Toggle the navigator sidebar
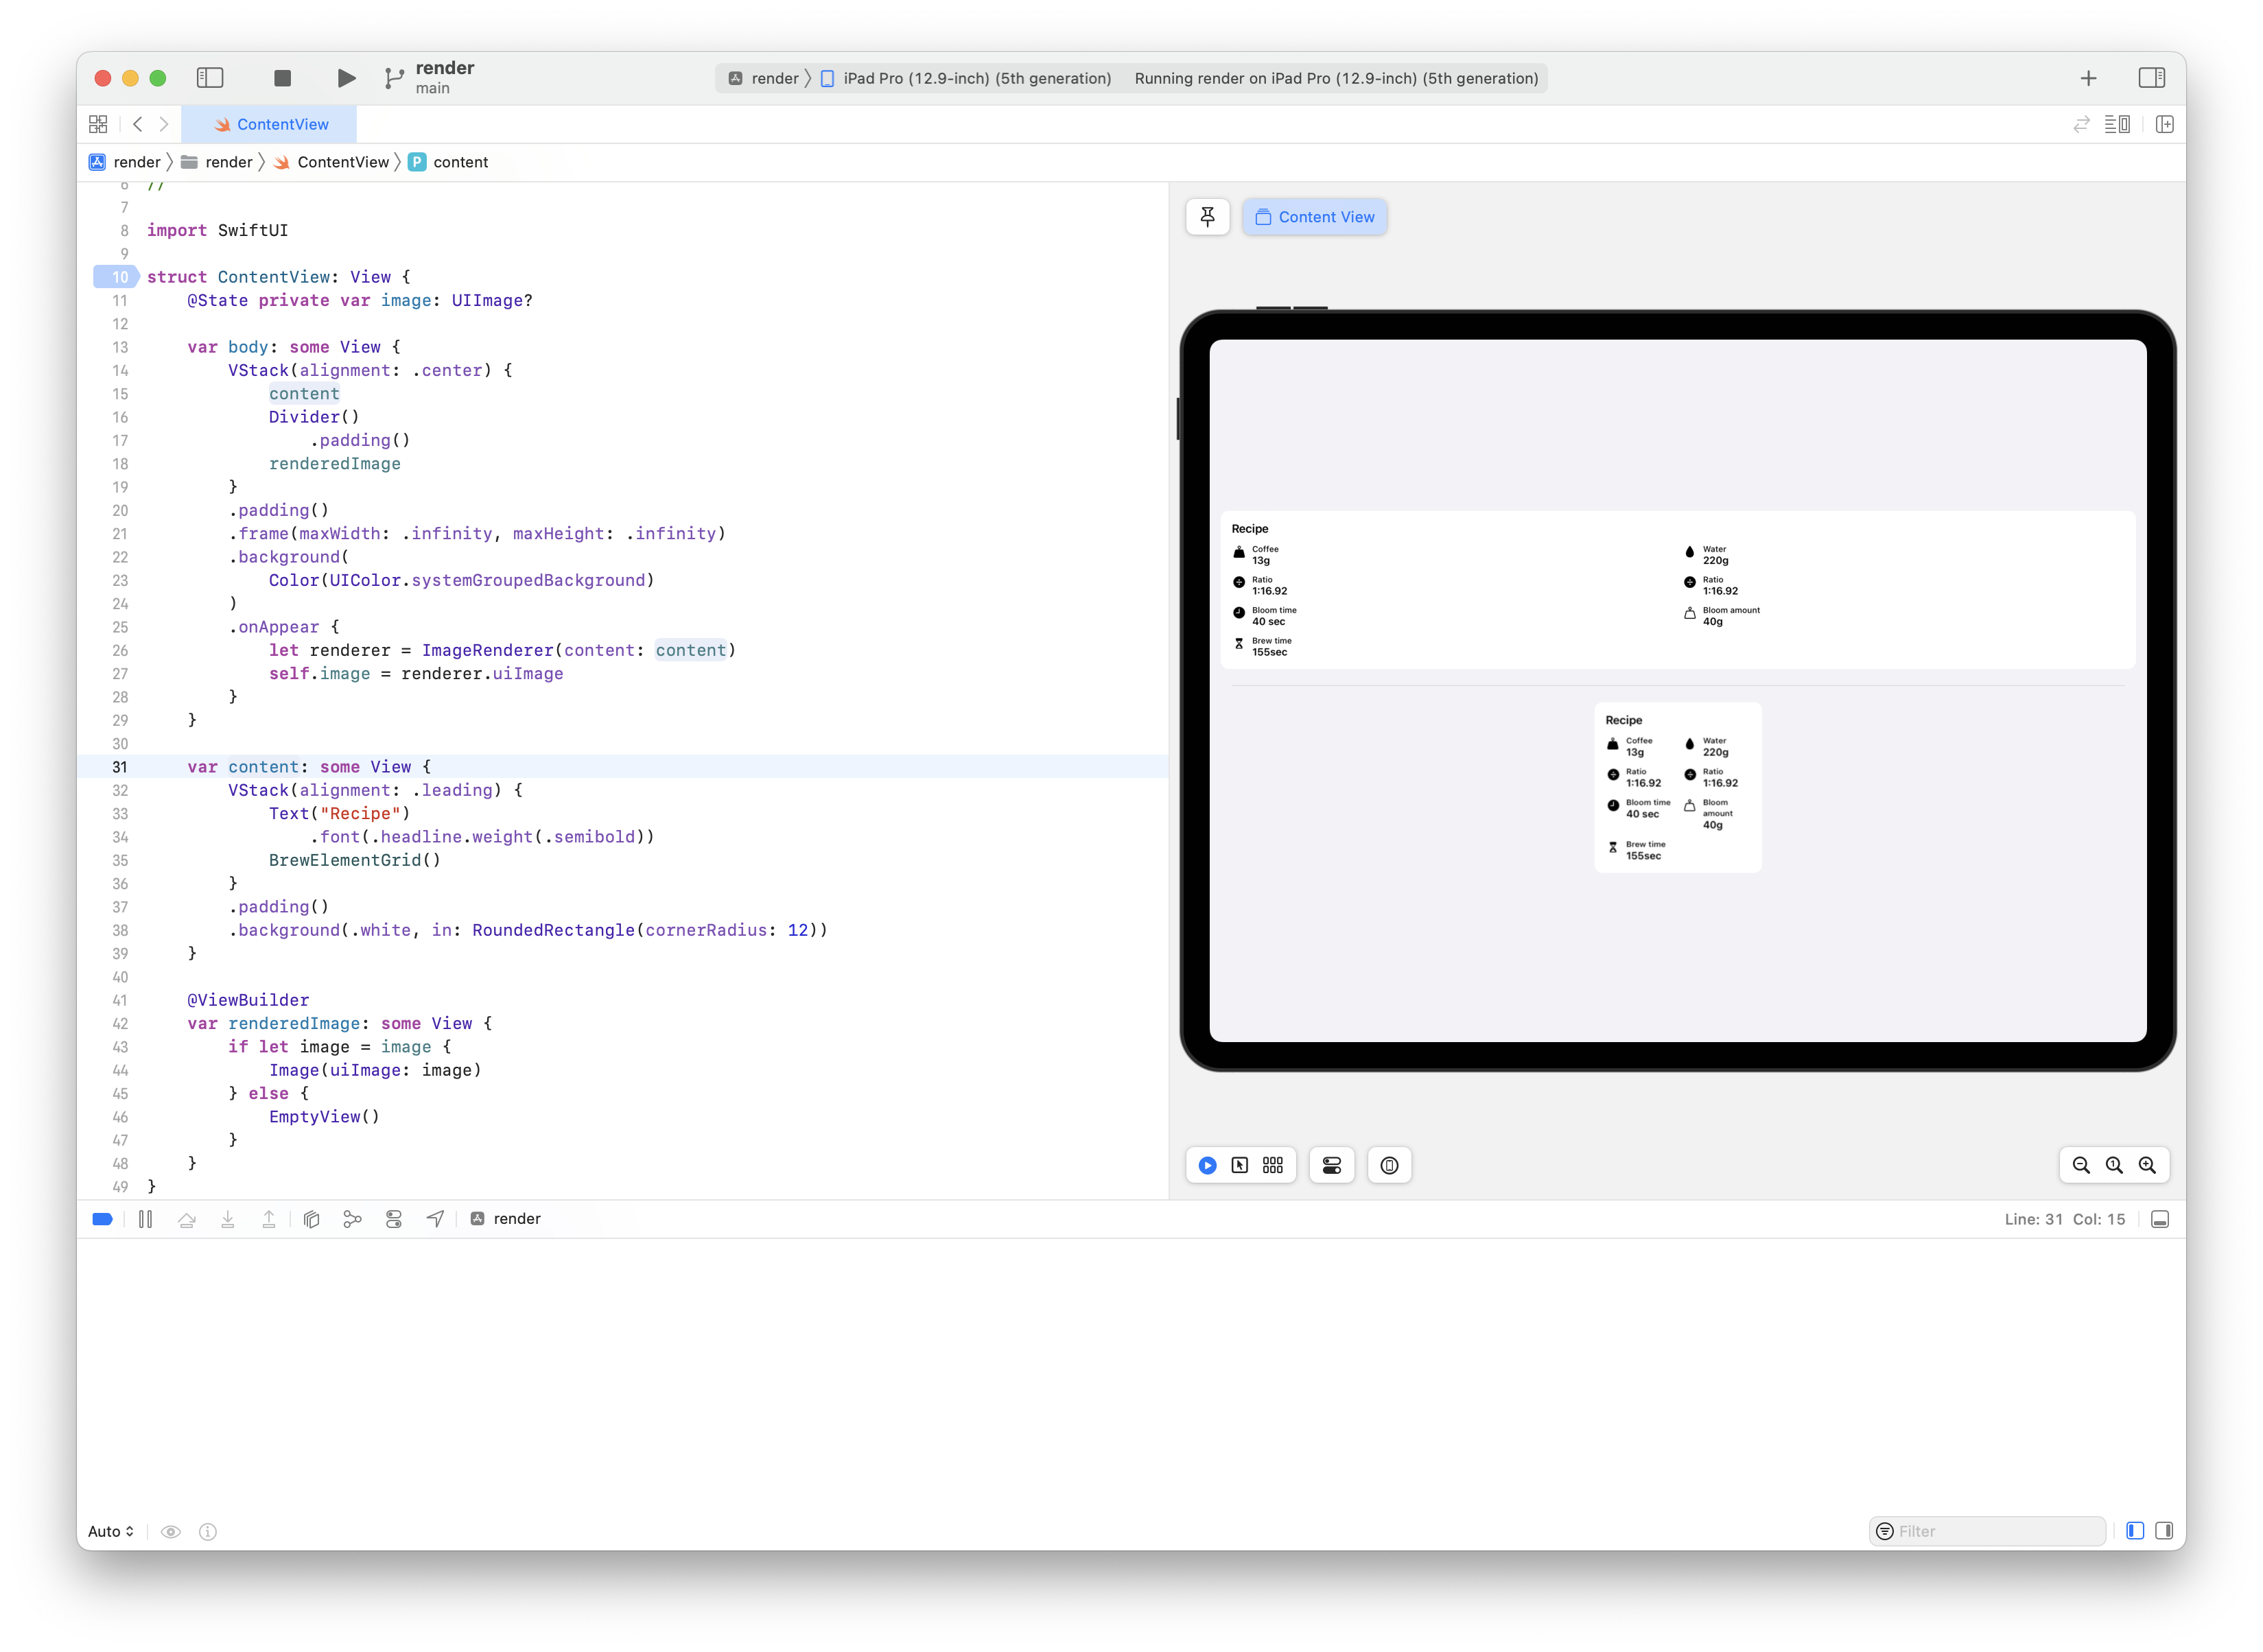Screen dimensions: 2263x1652 coord(210,77)
